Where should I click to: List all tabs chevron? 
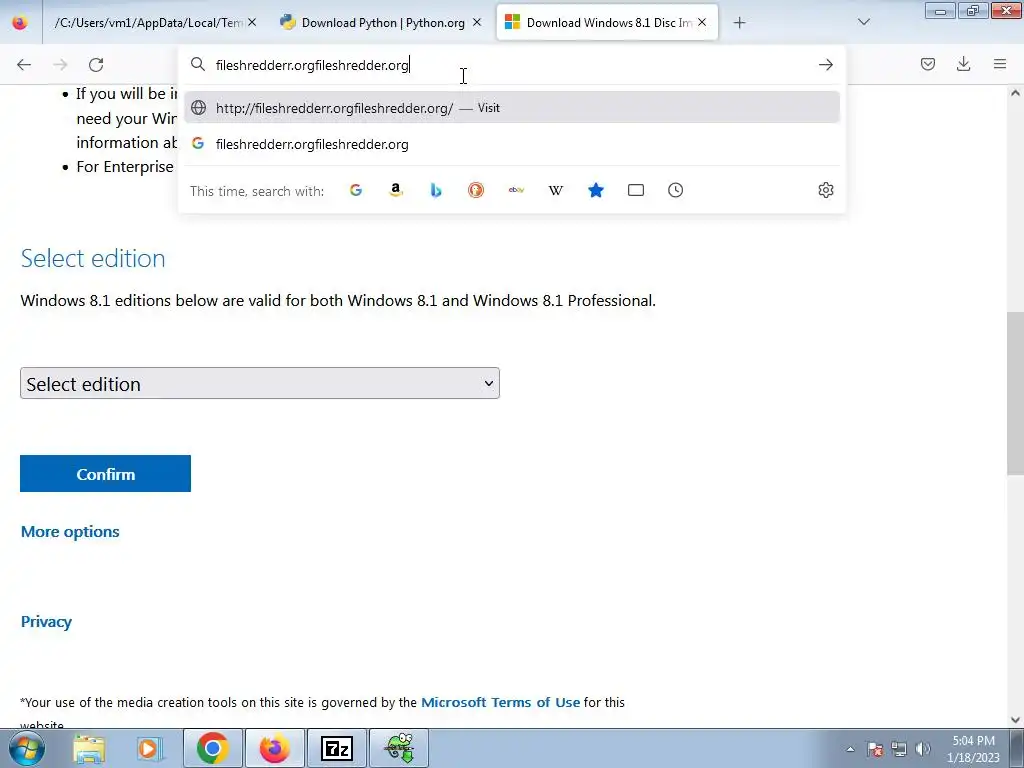[863, 22]
